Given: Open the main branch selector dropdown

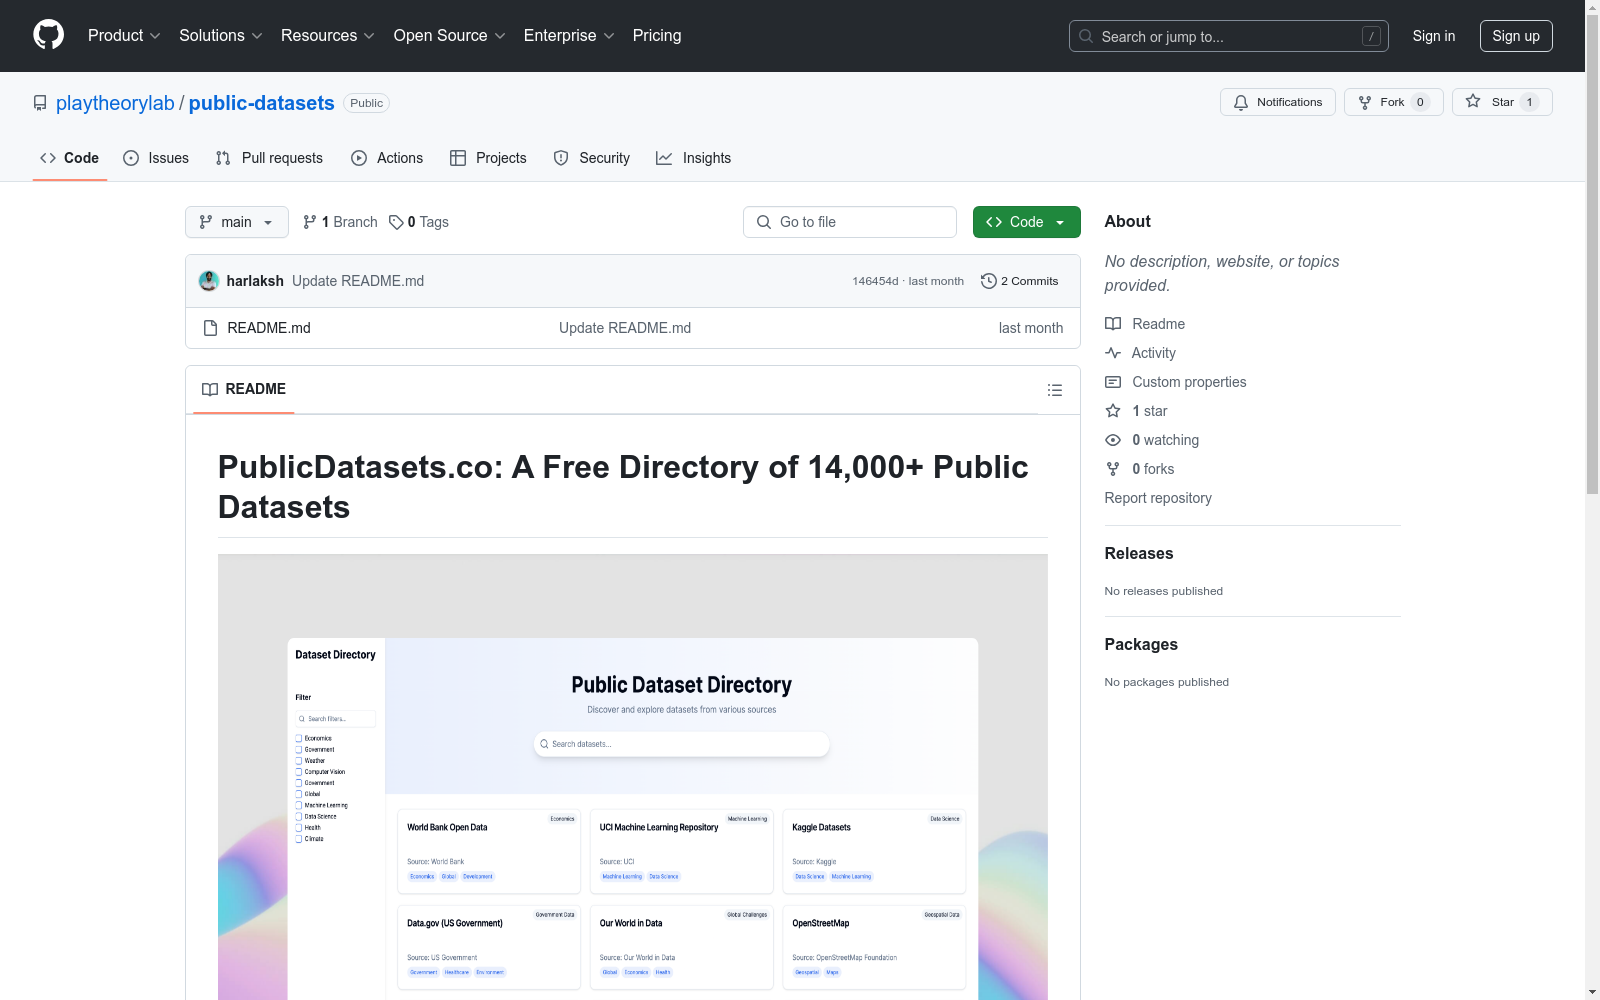Looking at the screenshot, I should pos(237,222).
